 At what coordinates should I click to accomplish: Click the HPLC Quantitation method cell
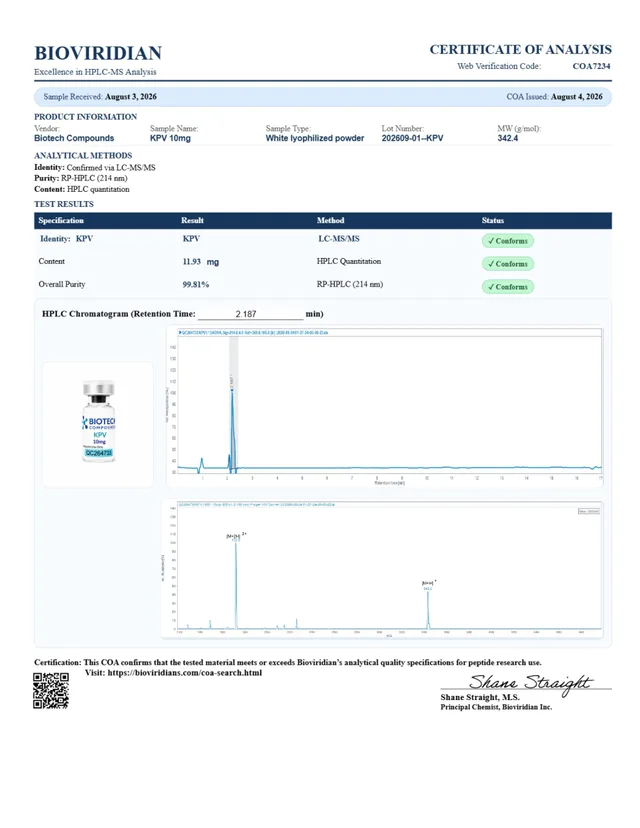point(349,261)
